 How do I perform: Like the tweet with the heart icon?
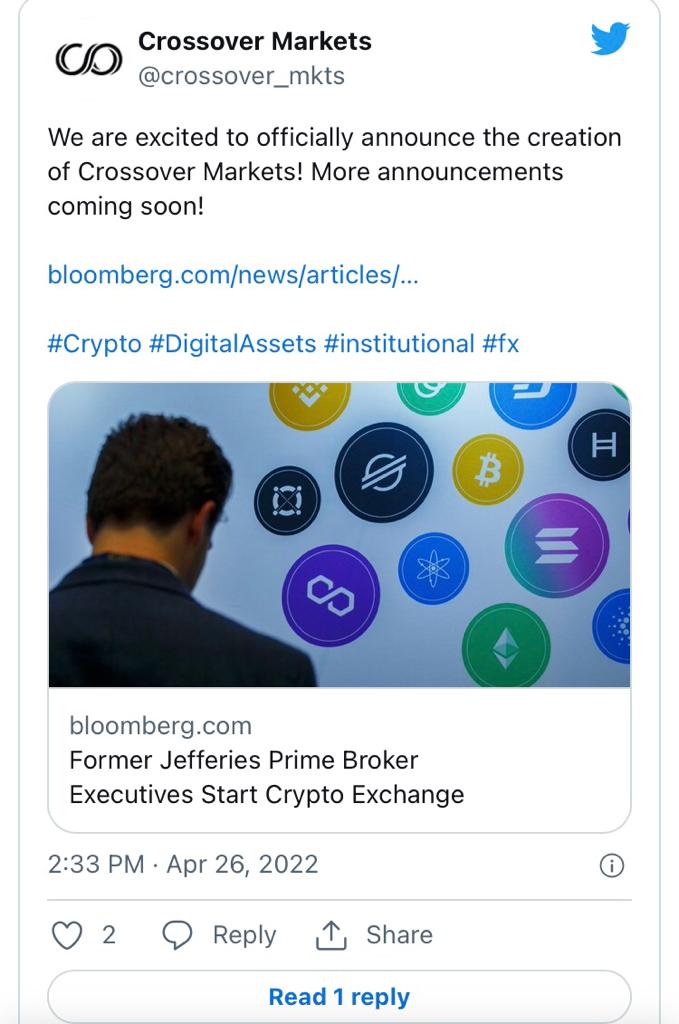(66, 935)
